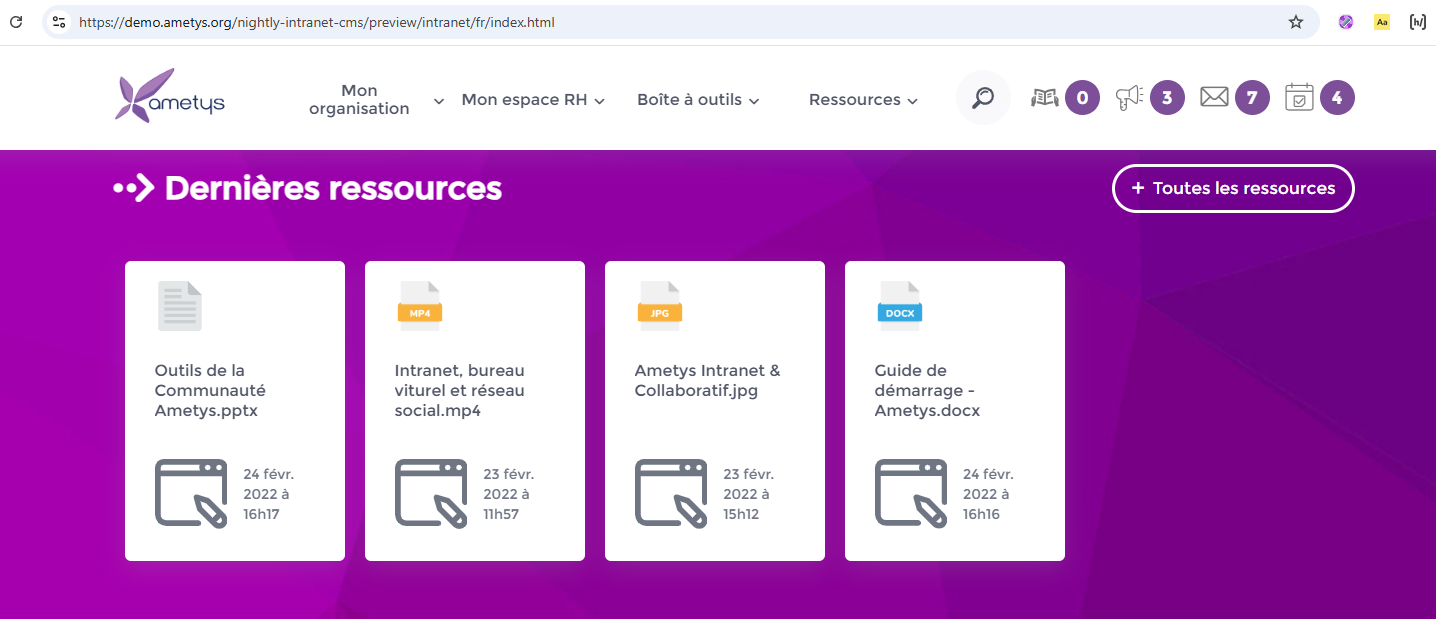The image size is (1436, 619).
Task: Click the MP4 file type icon
Action: 420,306
